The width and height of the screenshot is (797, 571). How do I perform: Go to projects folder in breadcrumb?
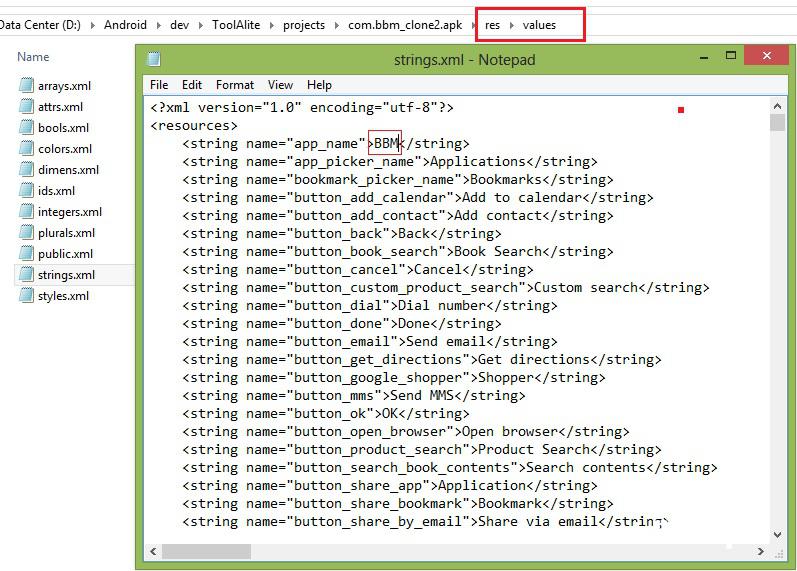point(304,25)
